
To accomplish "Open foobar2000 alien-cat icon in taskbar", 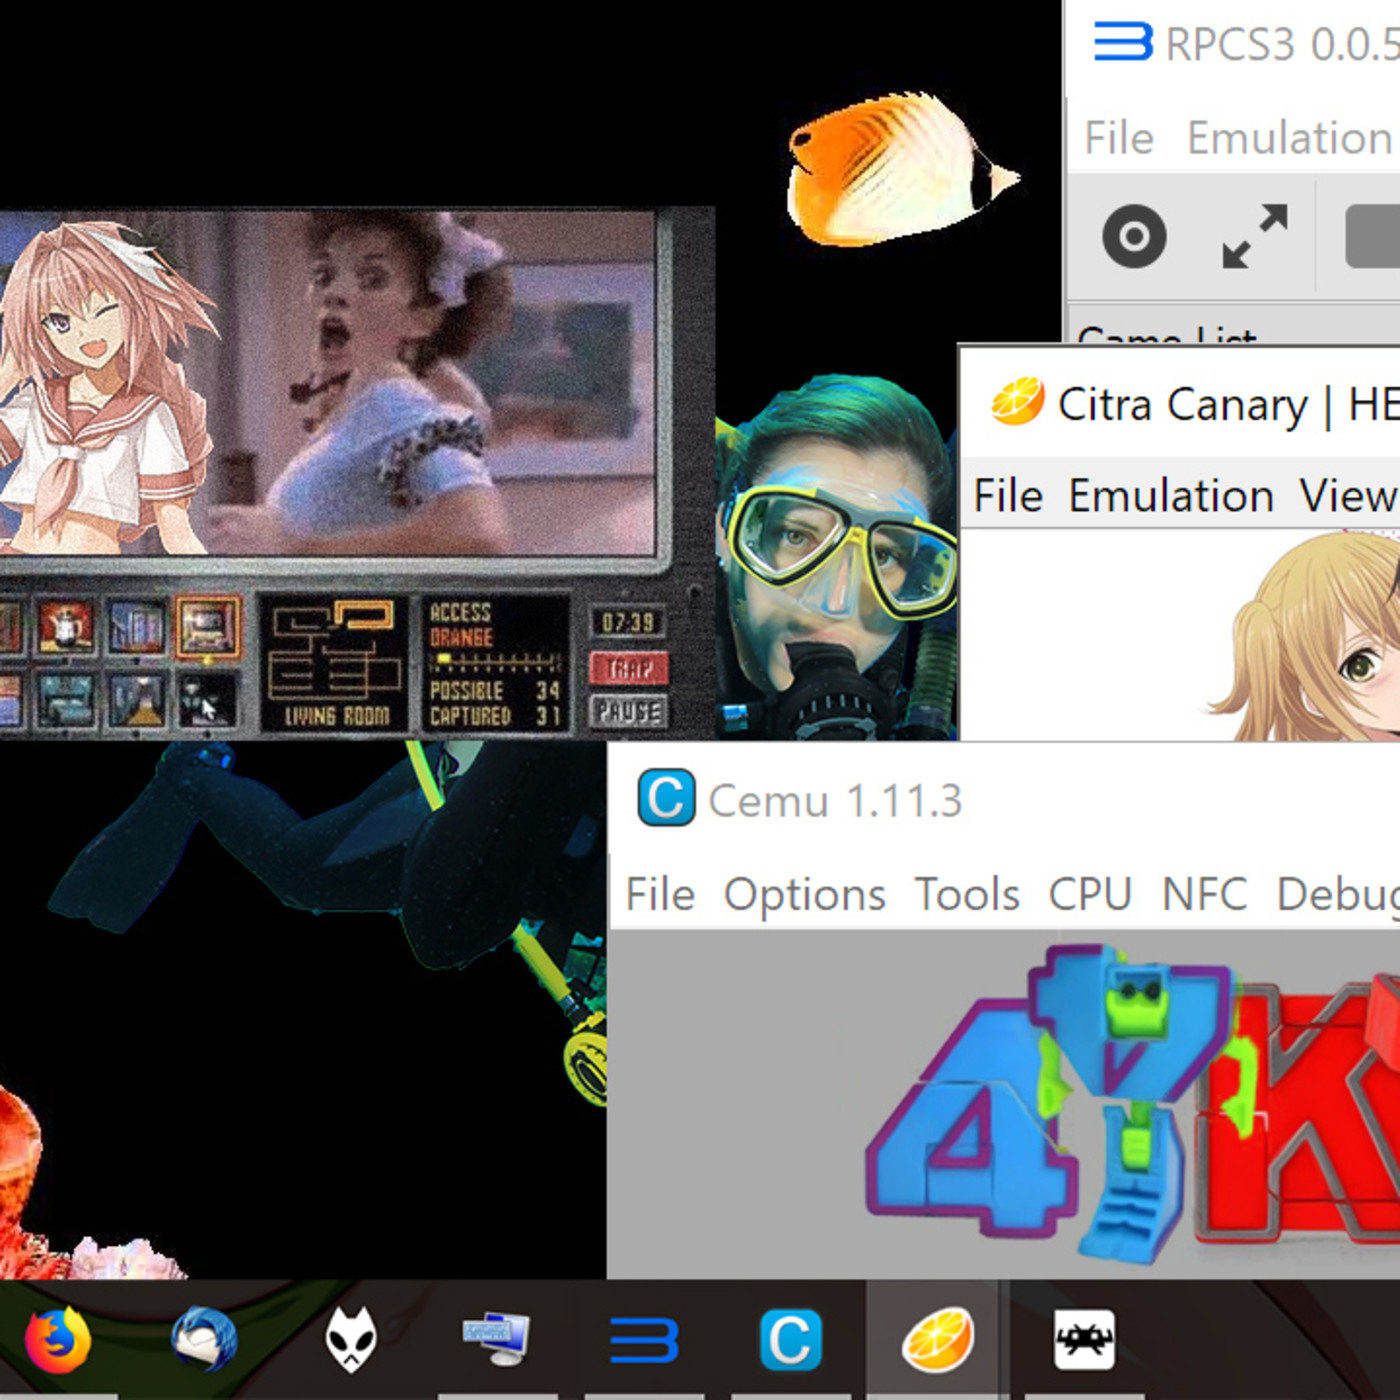I will [351, 1339].
